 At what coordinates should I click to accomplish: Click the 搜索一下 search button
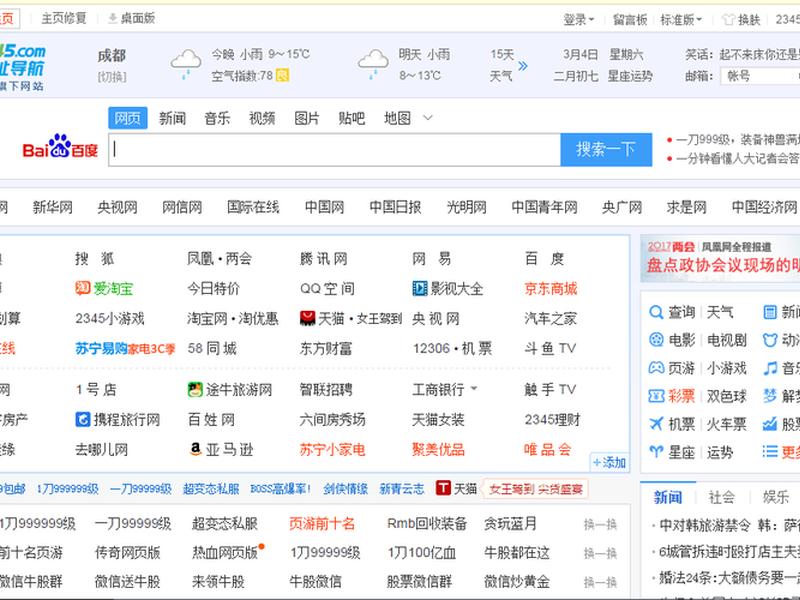[606, 149]
